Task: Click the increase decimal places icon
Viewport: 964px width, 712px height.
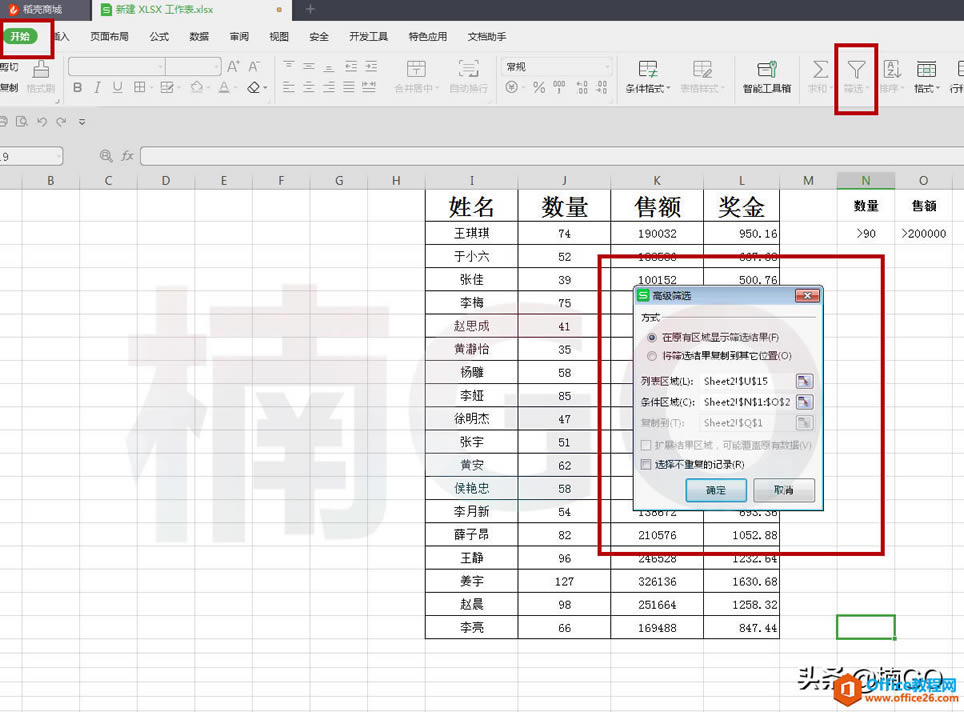Action: [x=582, y=87]
